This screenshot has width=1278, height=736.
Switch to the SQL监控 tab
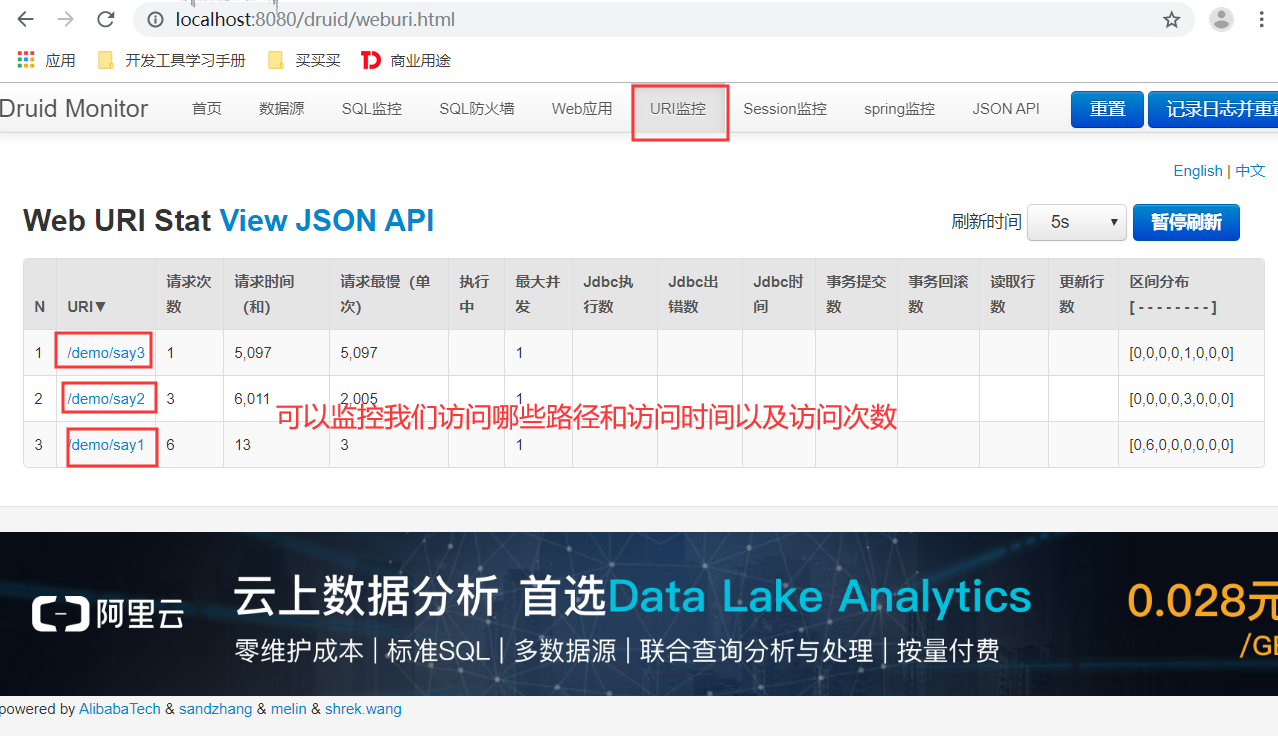coord(371,108)
